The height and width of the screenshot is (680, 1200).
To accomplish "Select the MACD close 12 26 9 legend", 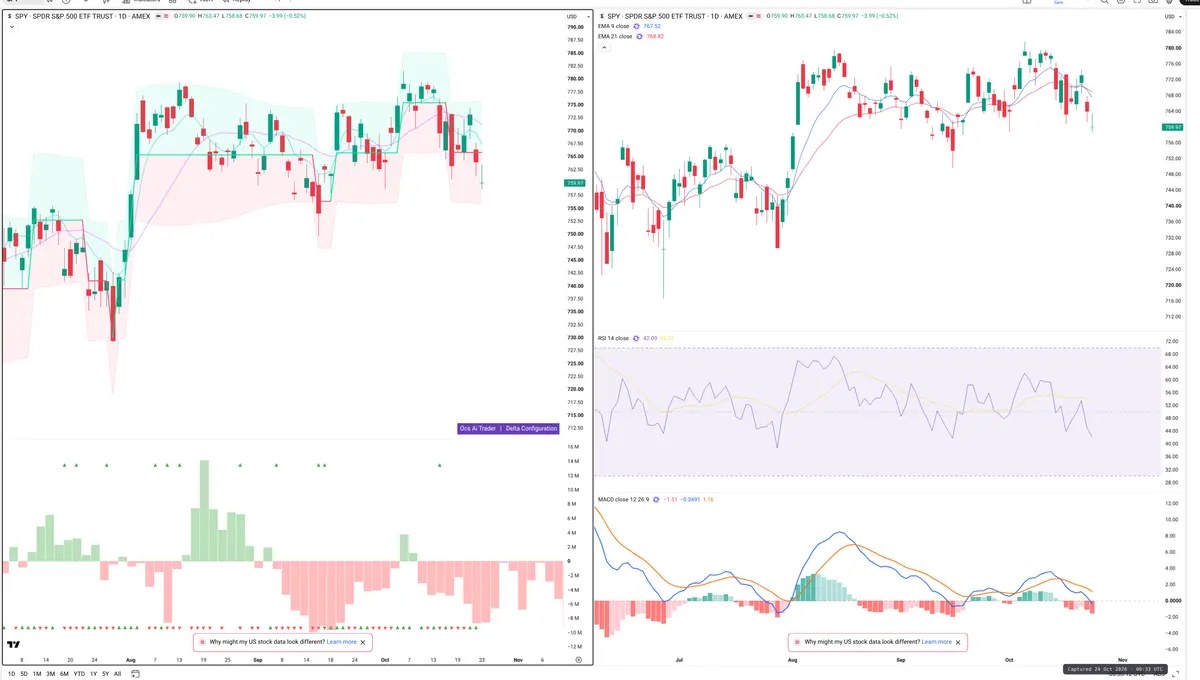I will pyautogui.click(x=622, y=499).
